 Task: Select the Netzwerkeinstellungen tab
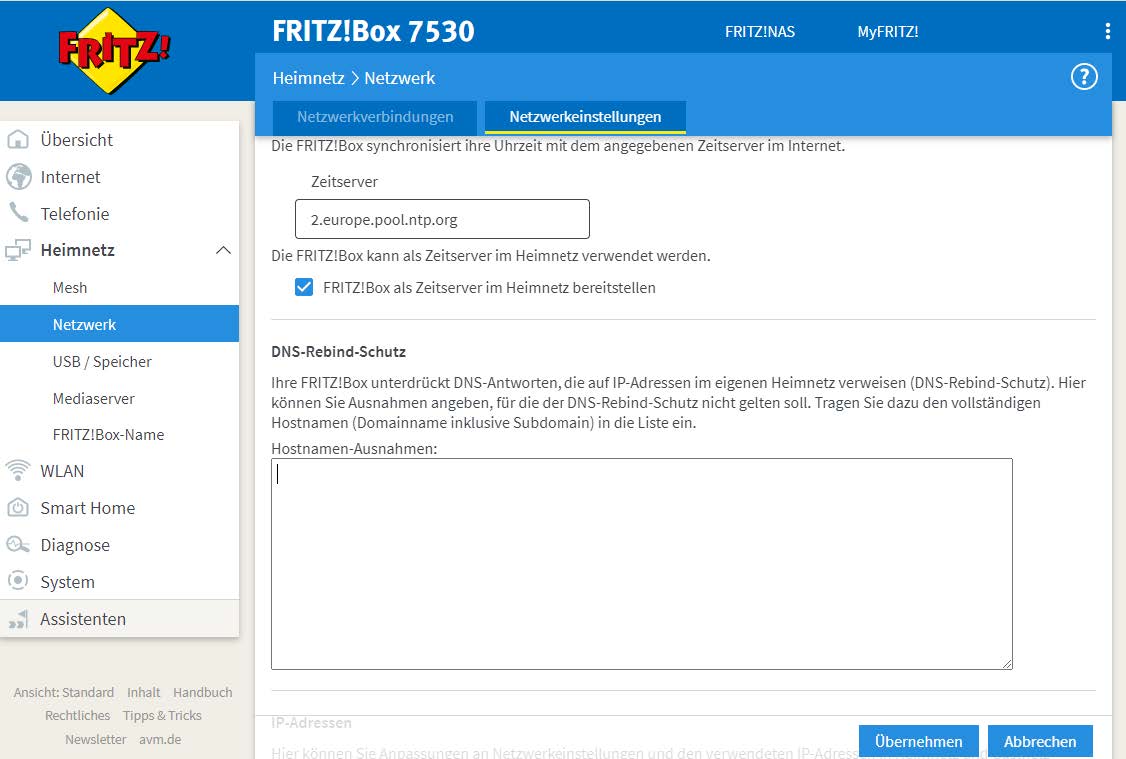[585, 117]
